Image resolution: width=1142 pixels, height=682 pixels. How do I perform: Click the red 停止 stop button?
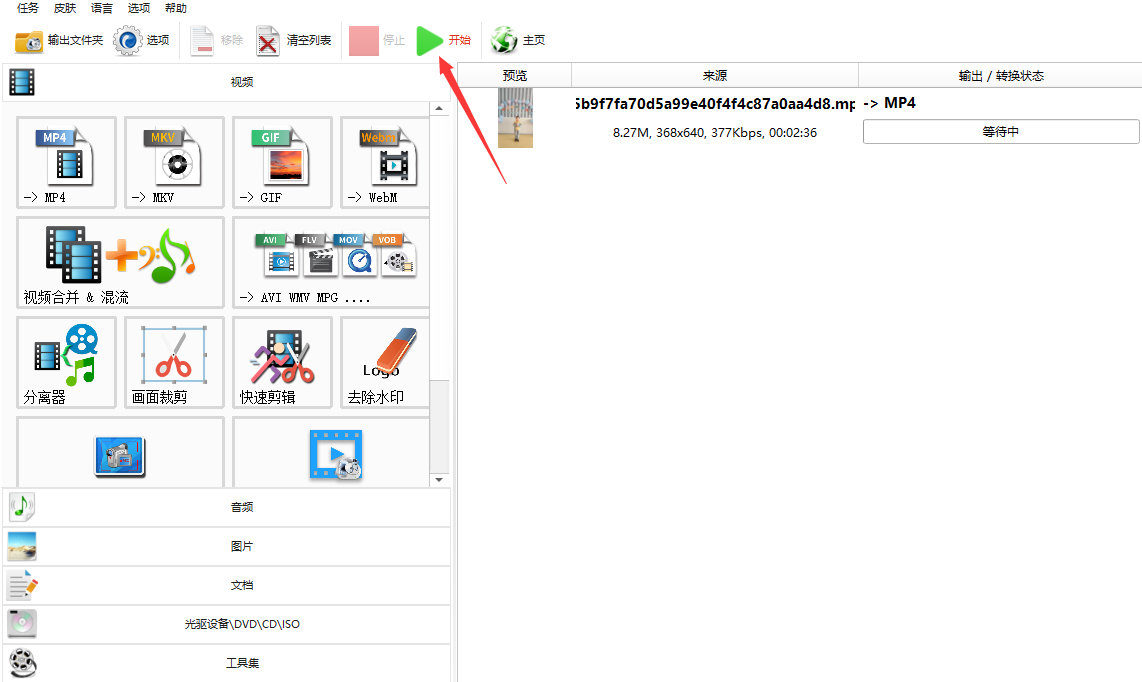tap(377, 41)
